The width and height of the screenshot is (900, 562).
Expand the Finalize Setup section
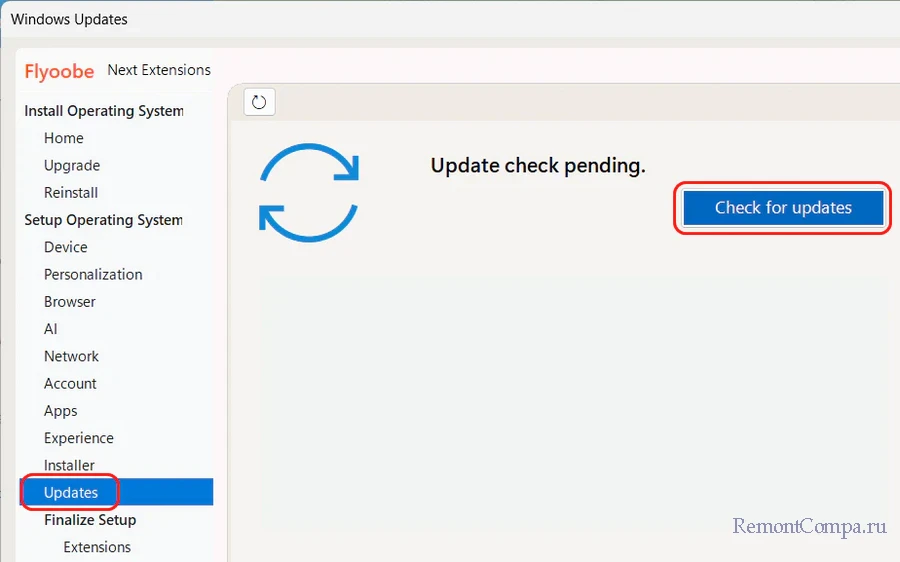pyautogui.click(x=90, y=520)
